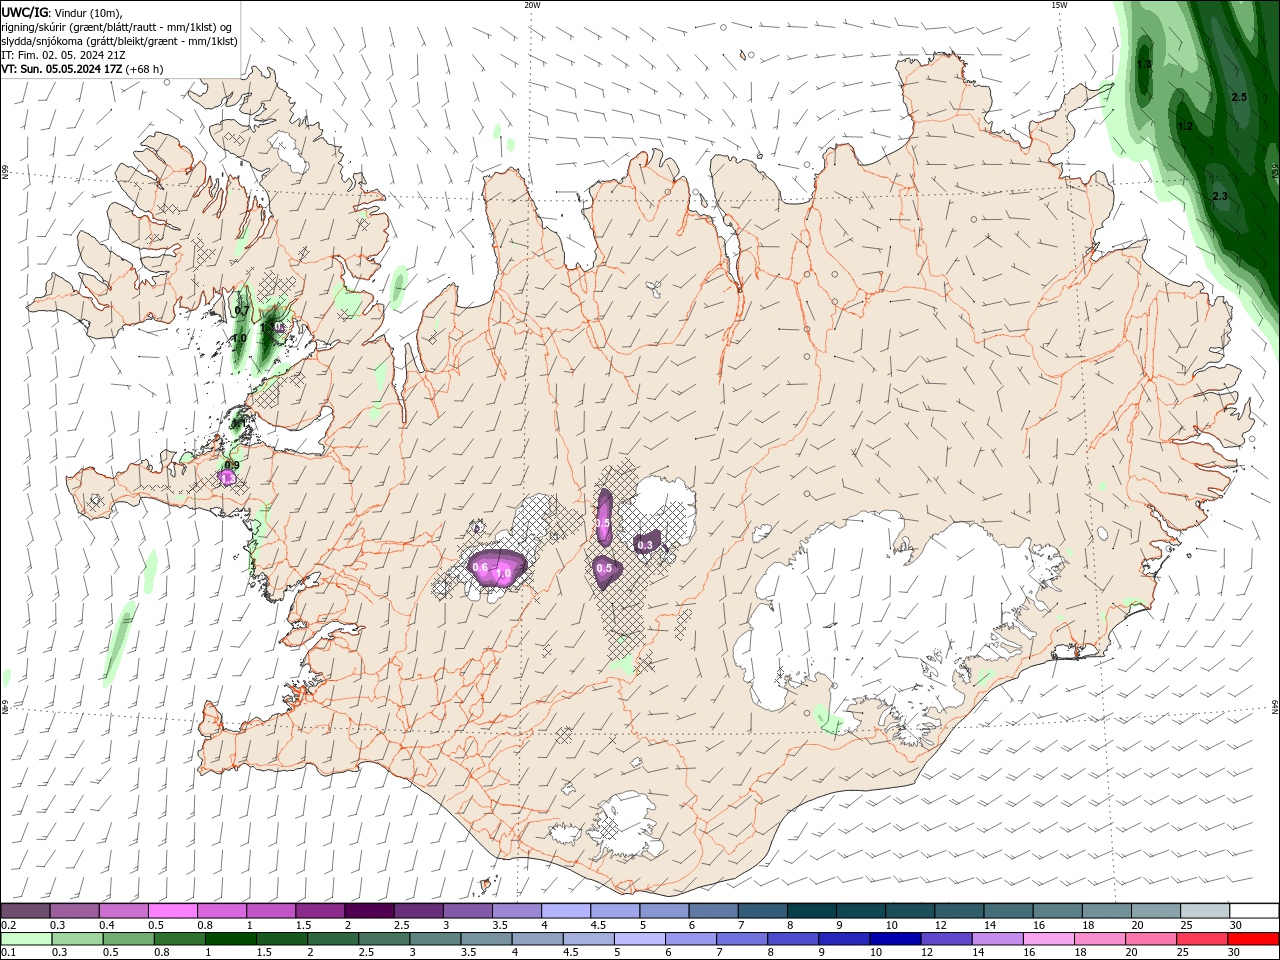Image resolution: width=1280 pixels, height=960 pixels.
Task: Click the '0.3' snow value in highlands
Action: tap(645, 545)
